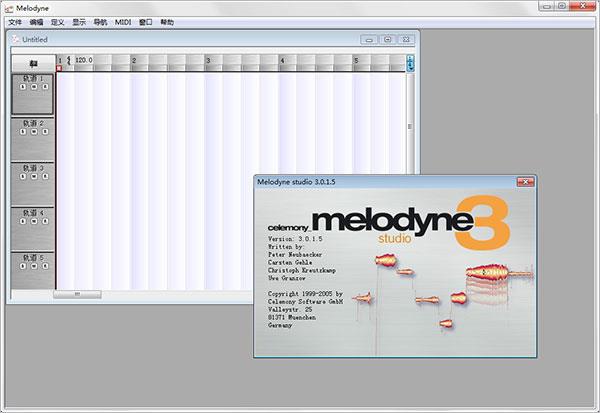
Task: Arm record on 轨道 3
Action: (45, 176)
